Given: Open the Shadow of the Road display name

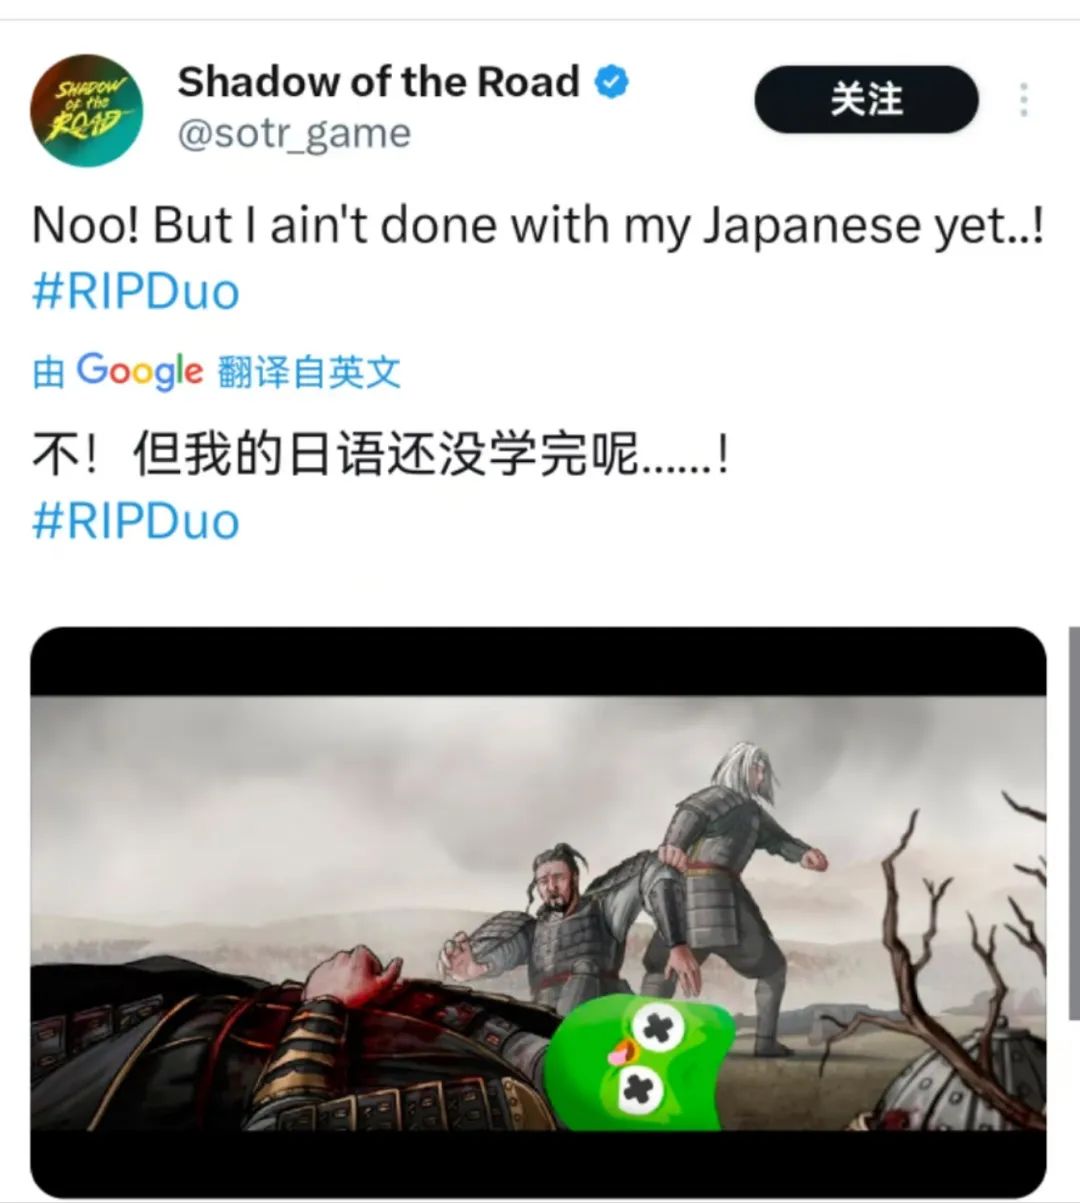Looking at the screenshot, I should click(378, 82).
